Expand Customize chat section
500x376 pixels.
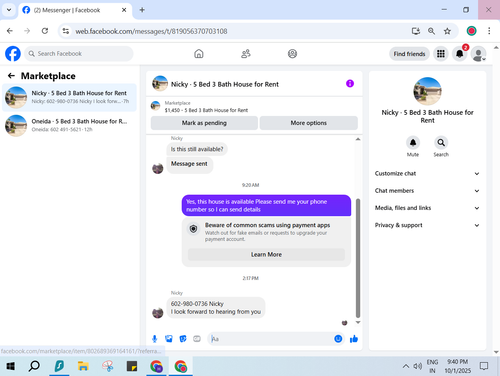(x=427, y=173)
